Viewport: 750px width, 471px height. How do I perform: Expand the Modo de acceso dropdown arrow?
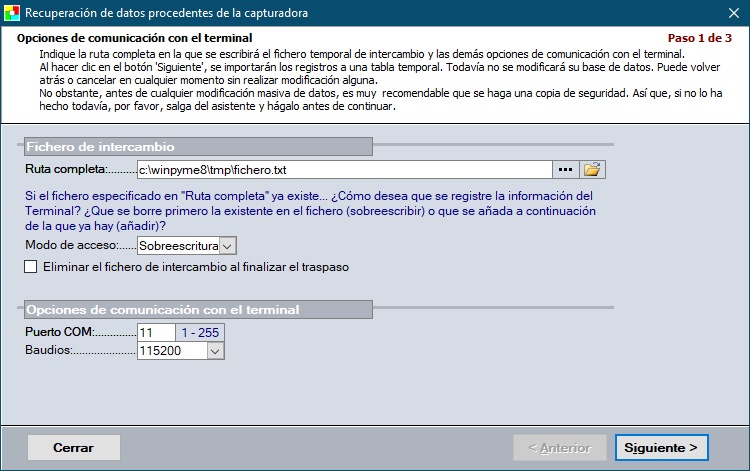(227, 245)
